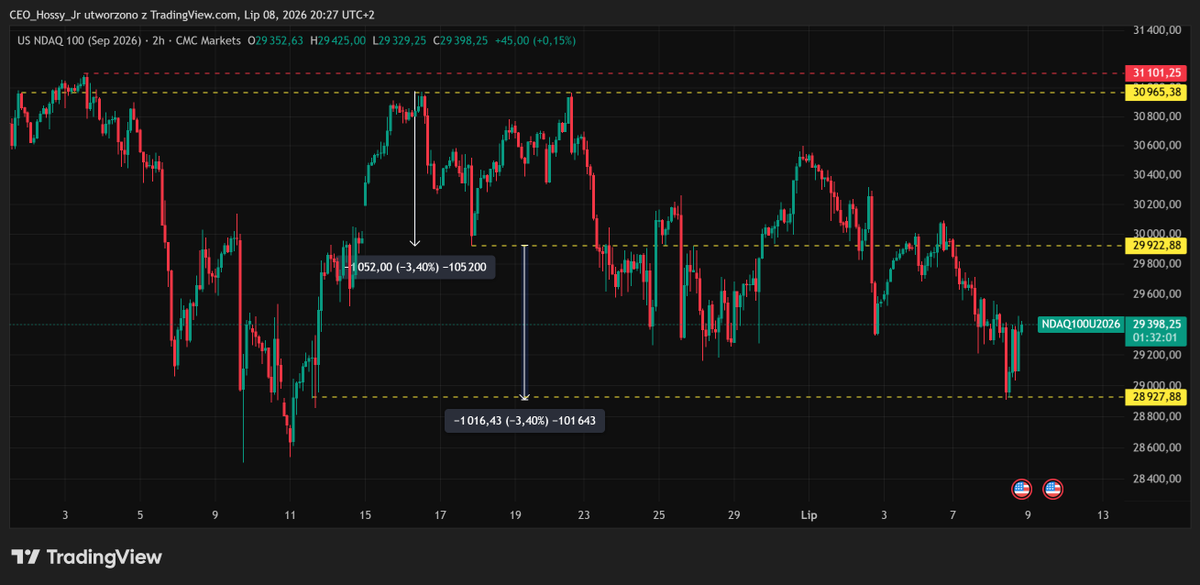1200x585 pixels.
Task: Click the header text CEO_Hossy_Jr utworzono z TradingView.com
Action: (123, 15)
